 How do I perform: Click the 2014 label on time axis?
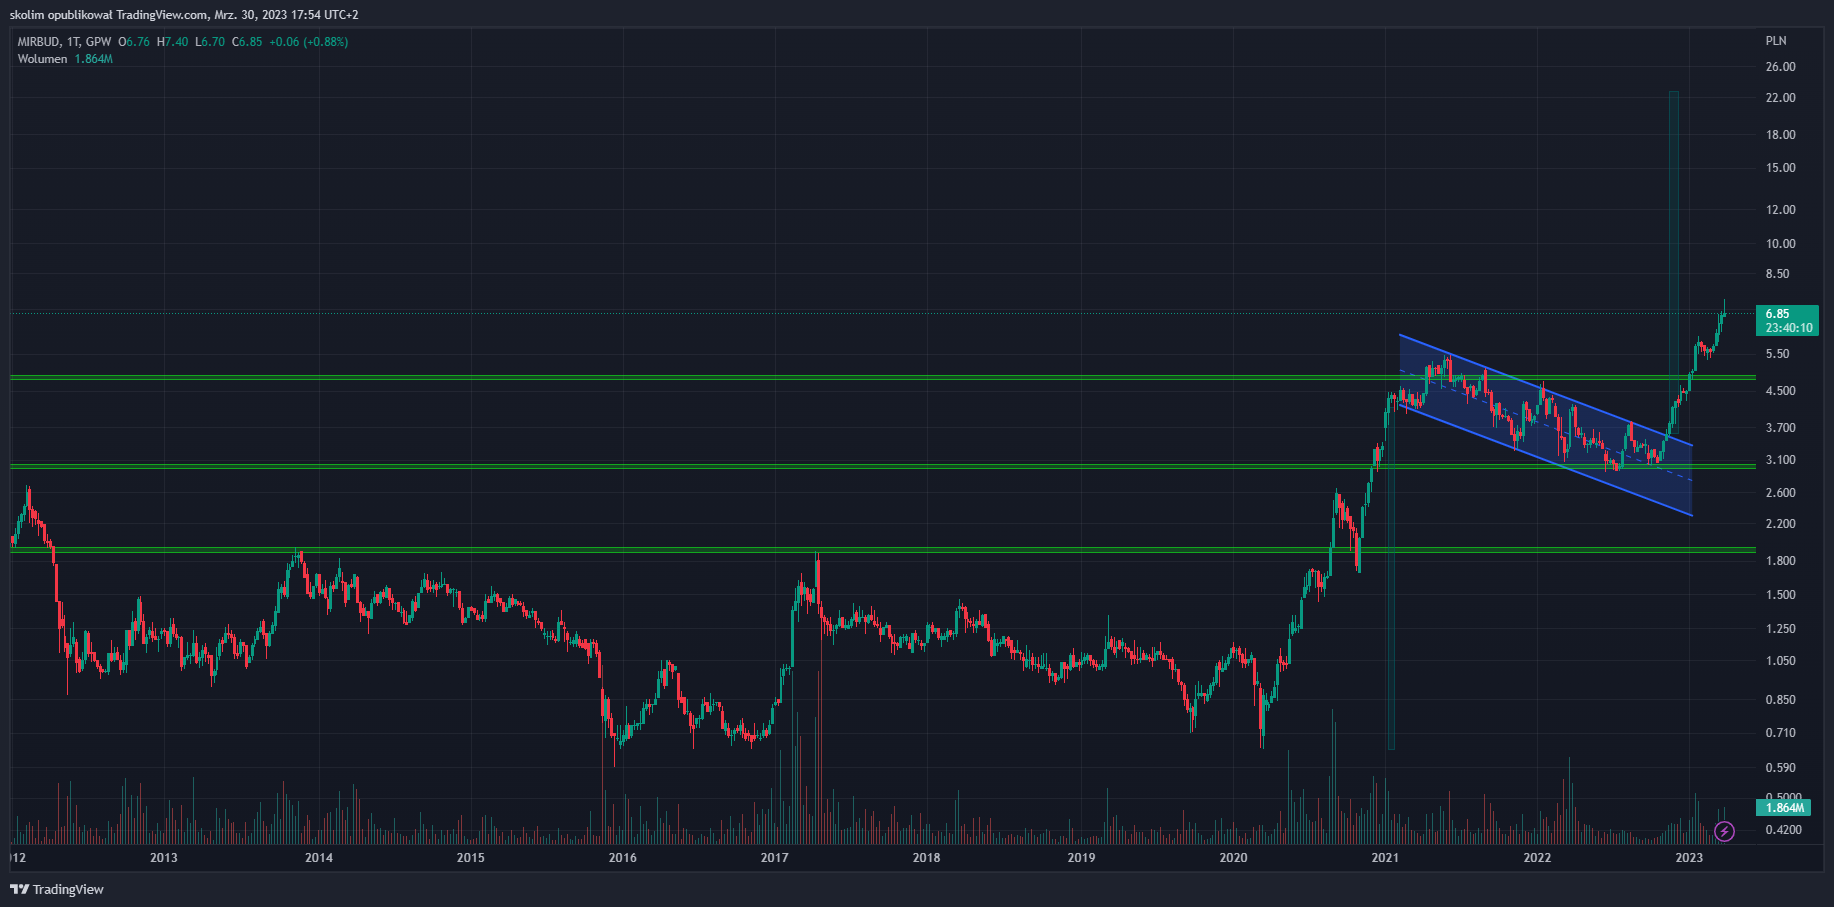pyautogui.click(x=319, y=858)
